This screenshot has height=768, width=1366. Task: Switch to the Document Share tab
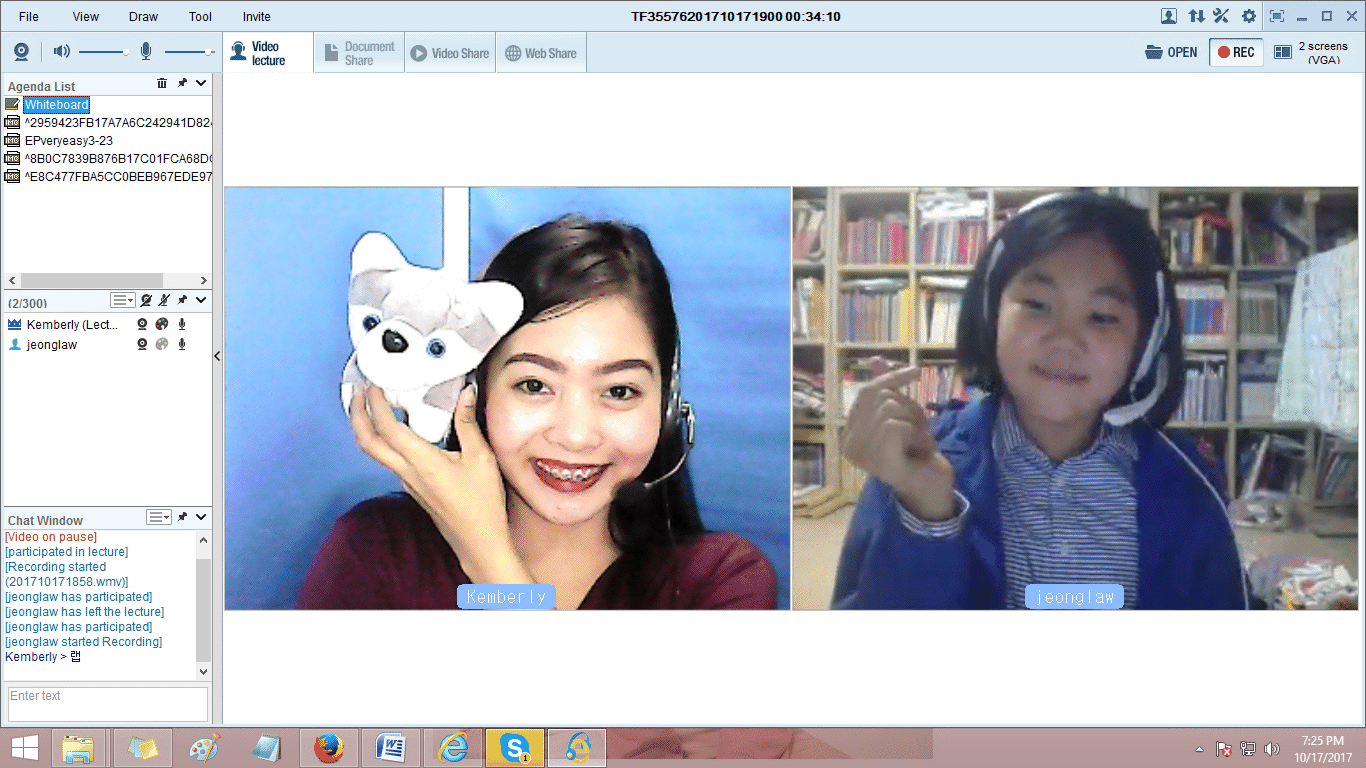tap(359, 53)
